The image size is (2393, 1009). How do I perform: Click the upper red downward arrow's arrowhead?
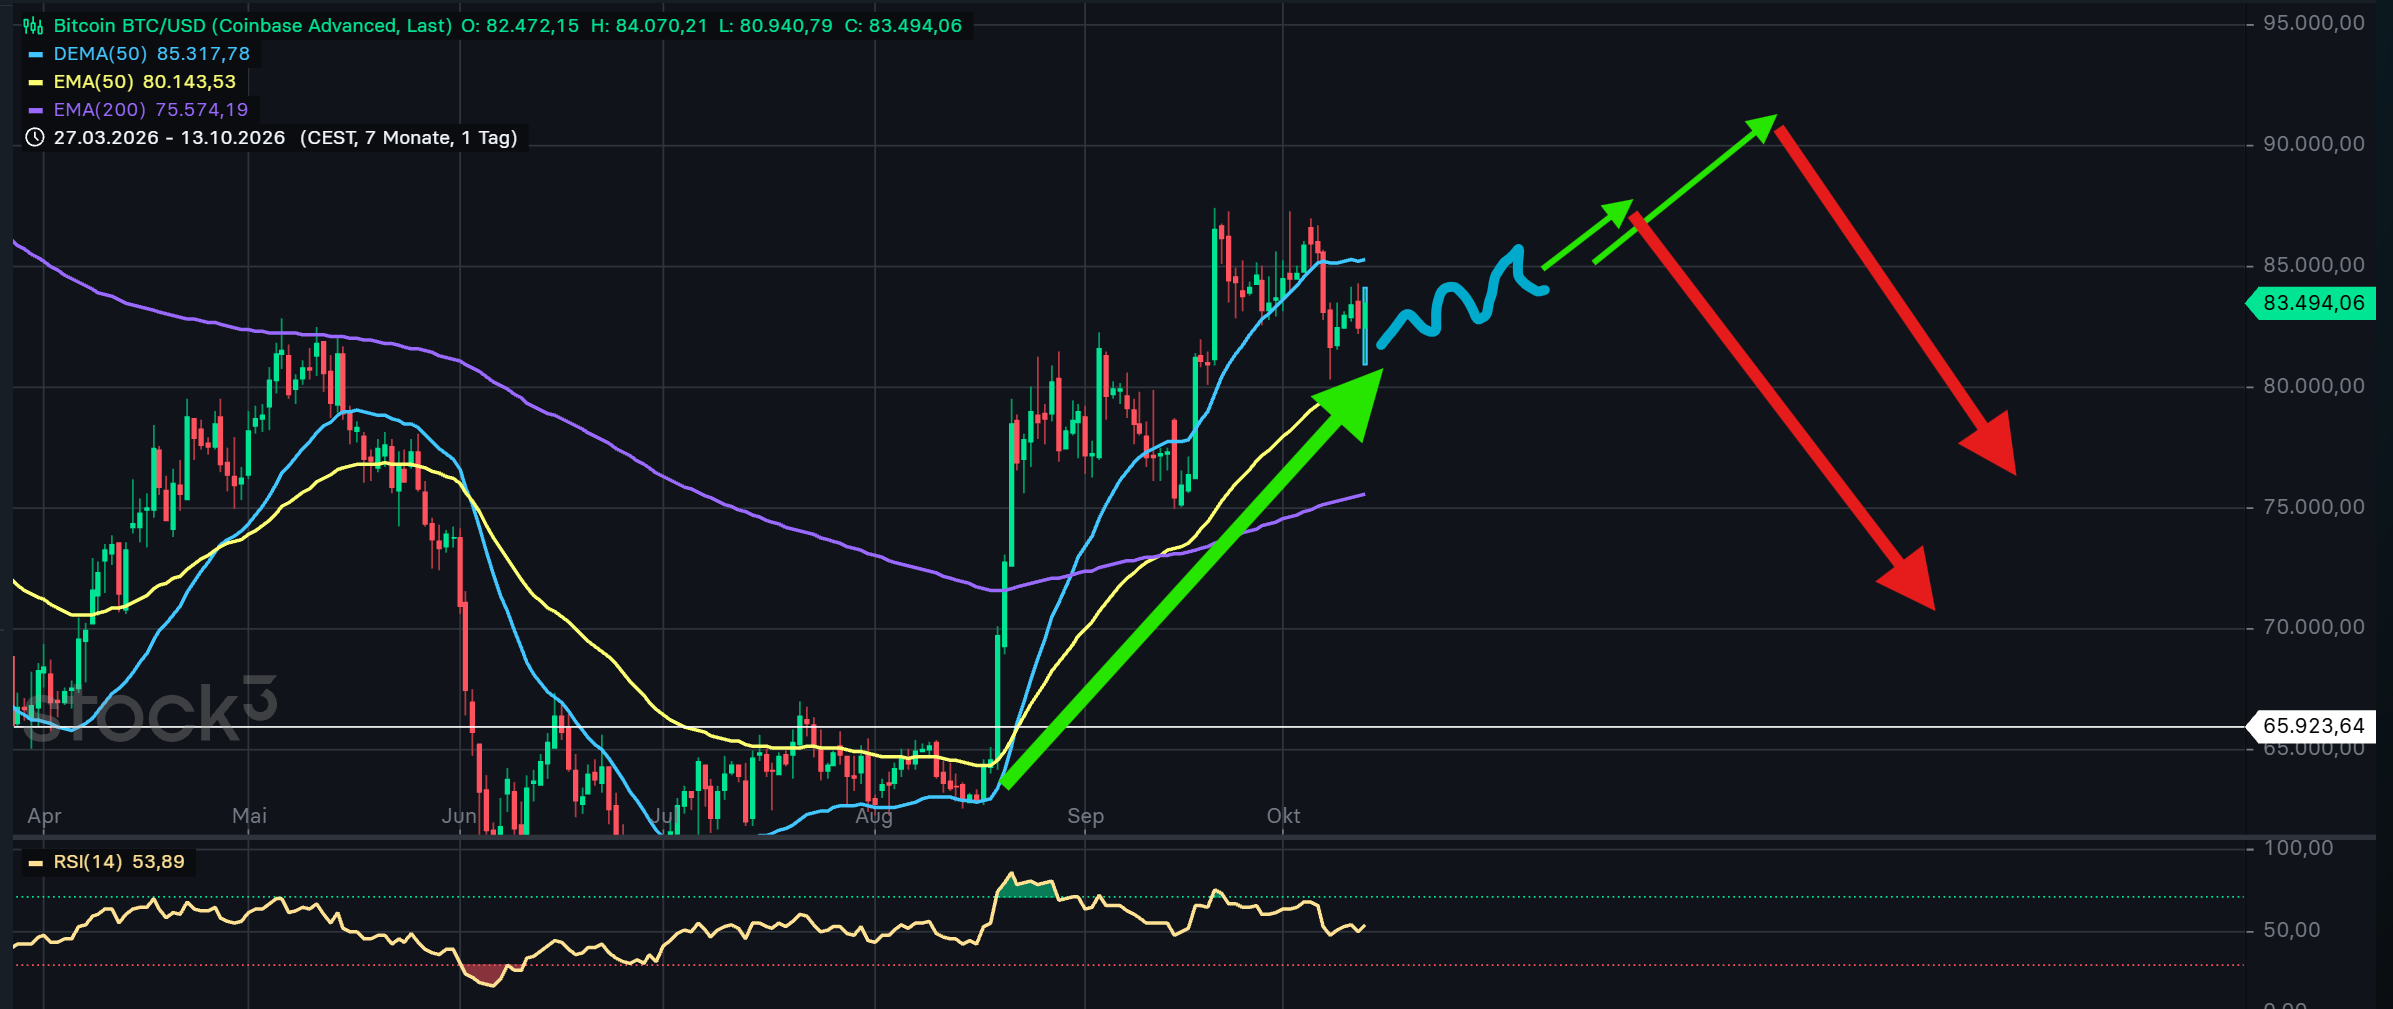(1990, 444)
